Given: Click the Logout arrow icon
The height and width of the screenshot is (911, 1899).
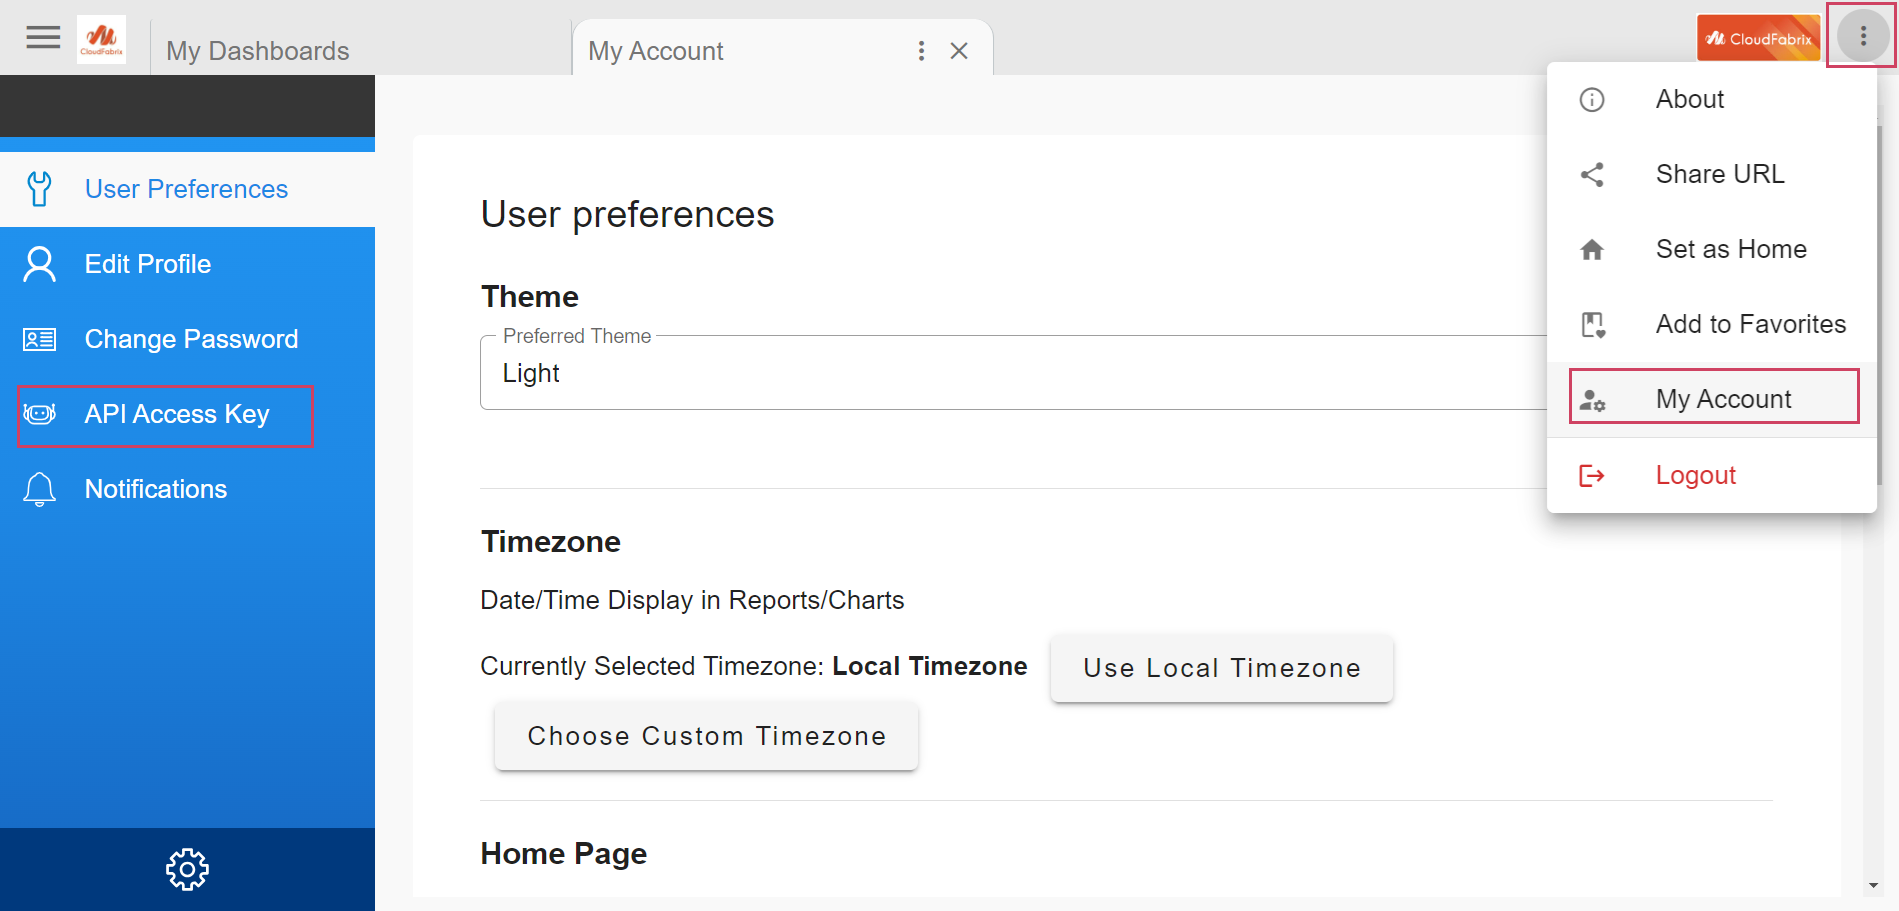Looking at the screenshot, I should (x=1592, y=475).
